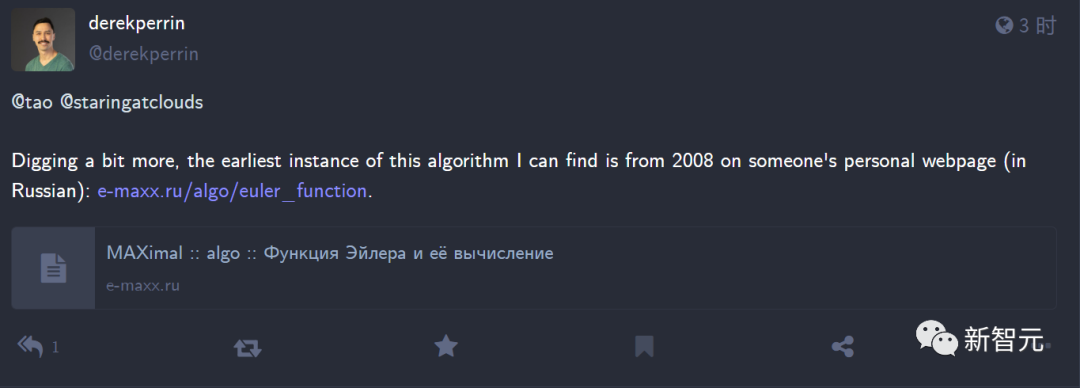Reply to derekperrin's post
Image resolution: width=1080 pixels, height=388 pixels.
30,346
